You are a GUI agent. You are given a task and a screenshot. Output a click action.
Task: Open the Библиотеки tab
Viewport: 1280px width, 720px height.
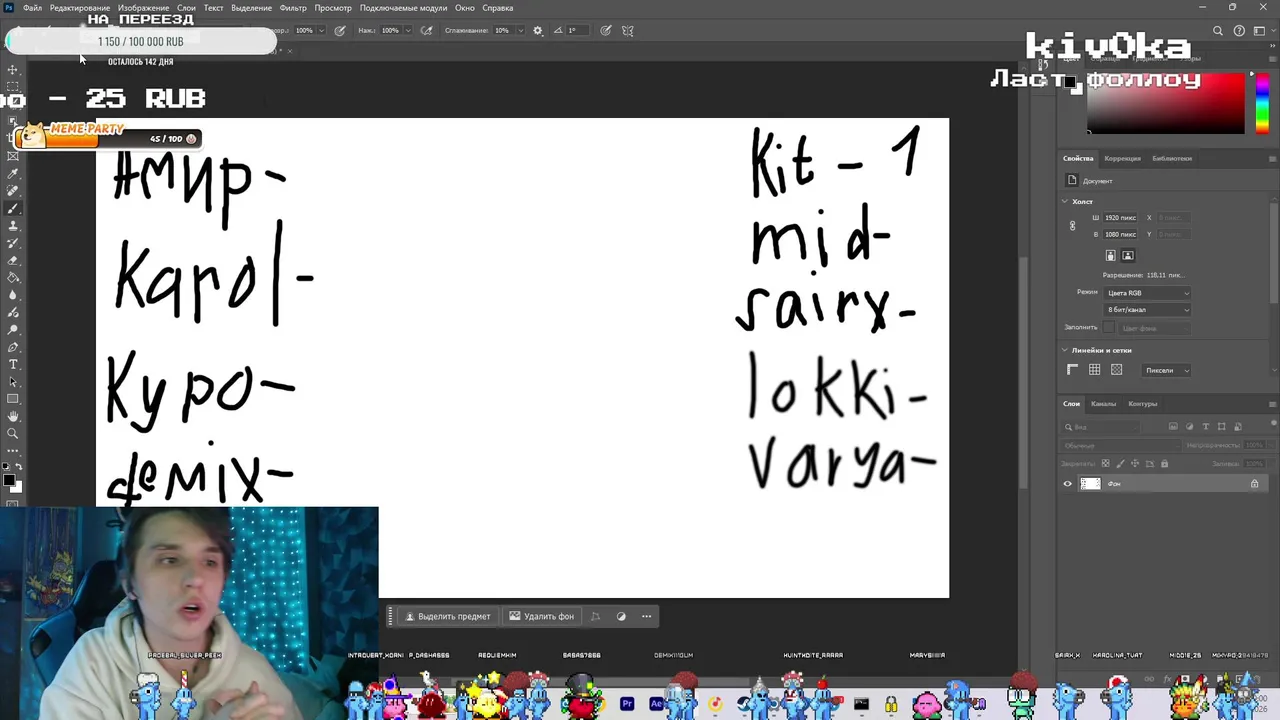1172,158
